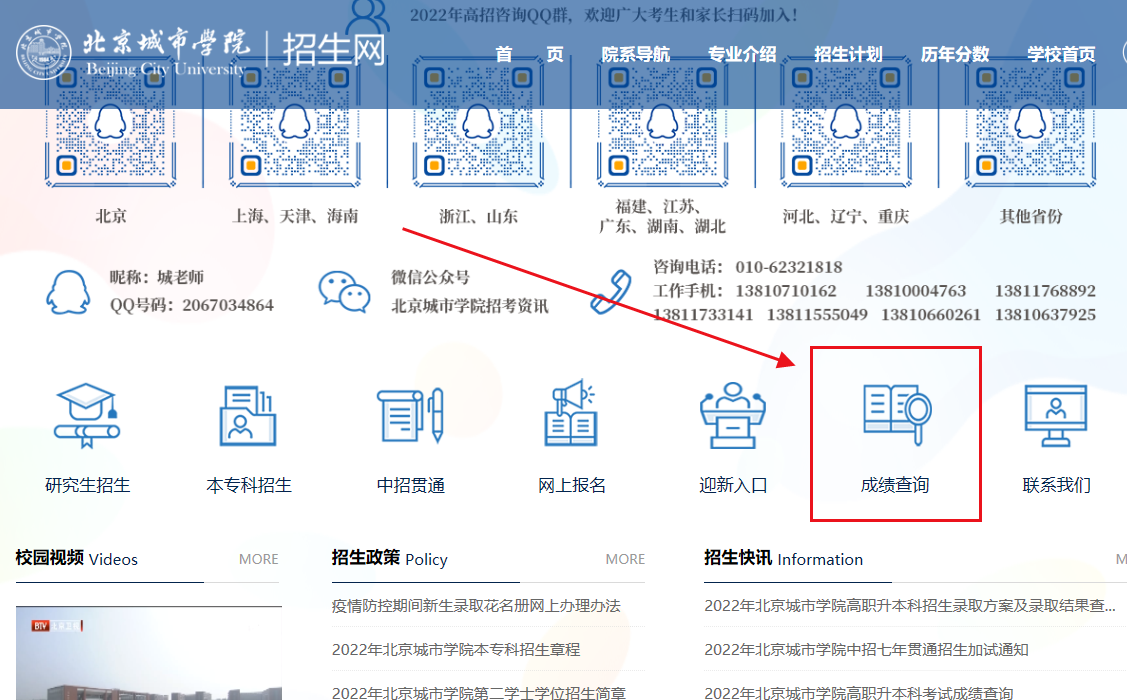Click the WeChat 微信公众号 icon
The height and width of the screenshot is (700, 1127).
coord(344,291)
